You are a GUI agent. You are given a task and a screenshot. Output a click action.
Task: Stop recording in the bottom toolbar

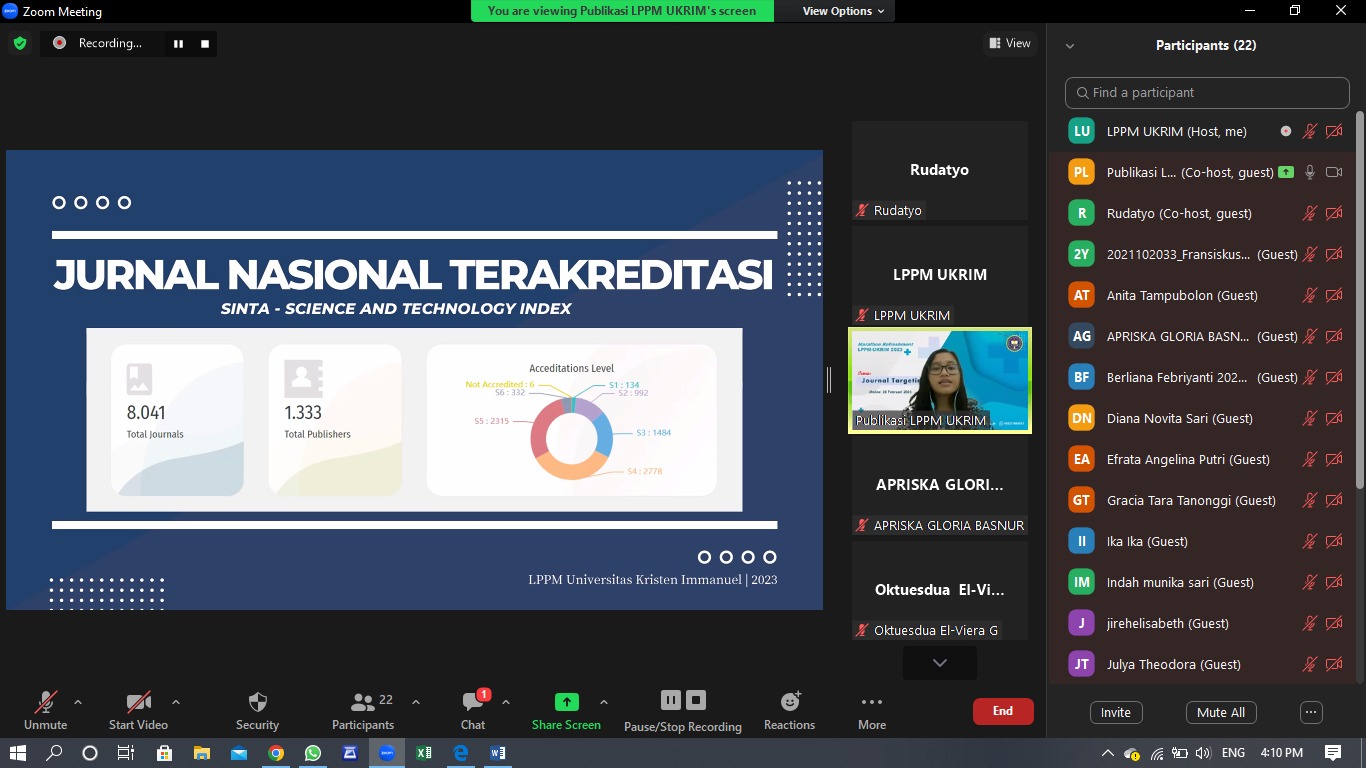point(696,700)
